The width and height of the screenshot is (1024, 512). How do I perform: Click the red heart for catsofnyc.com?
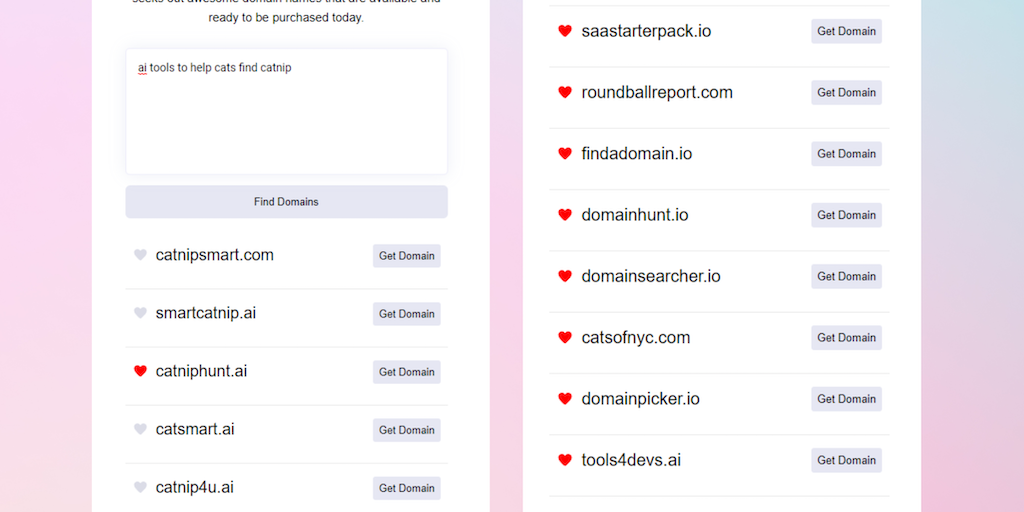pos(565,338)
